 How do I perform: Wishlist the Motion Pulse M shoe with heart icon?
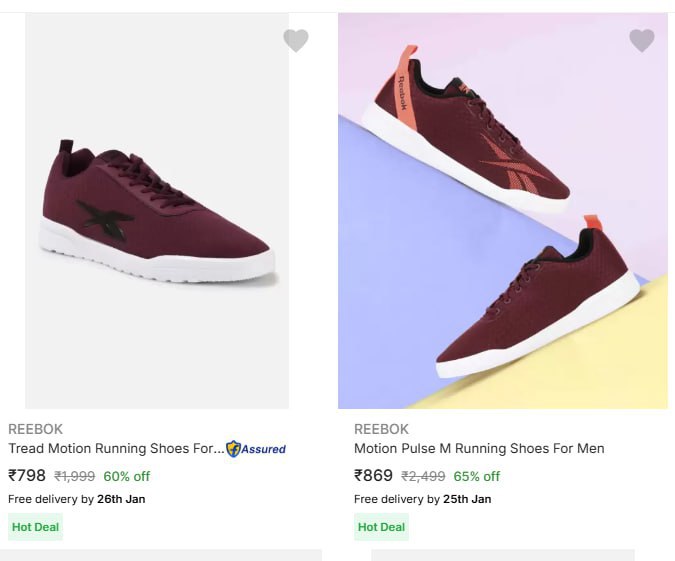point(641,40)
